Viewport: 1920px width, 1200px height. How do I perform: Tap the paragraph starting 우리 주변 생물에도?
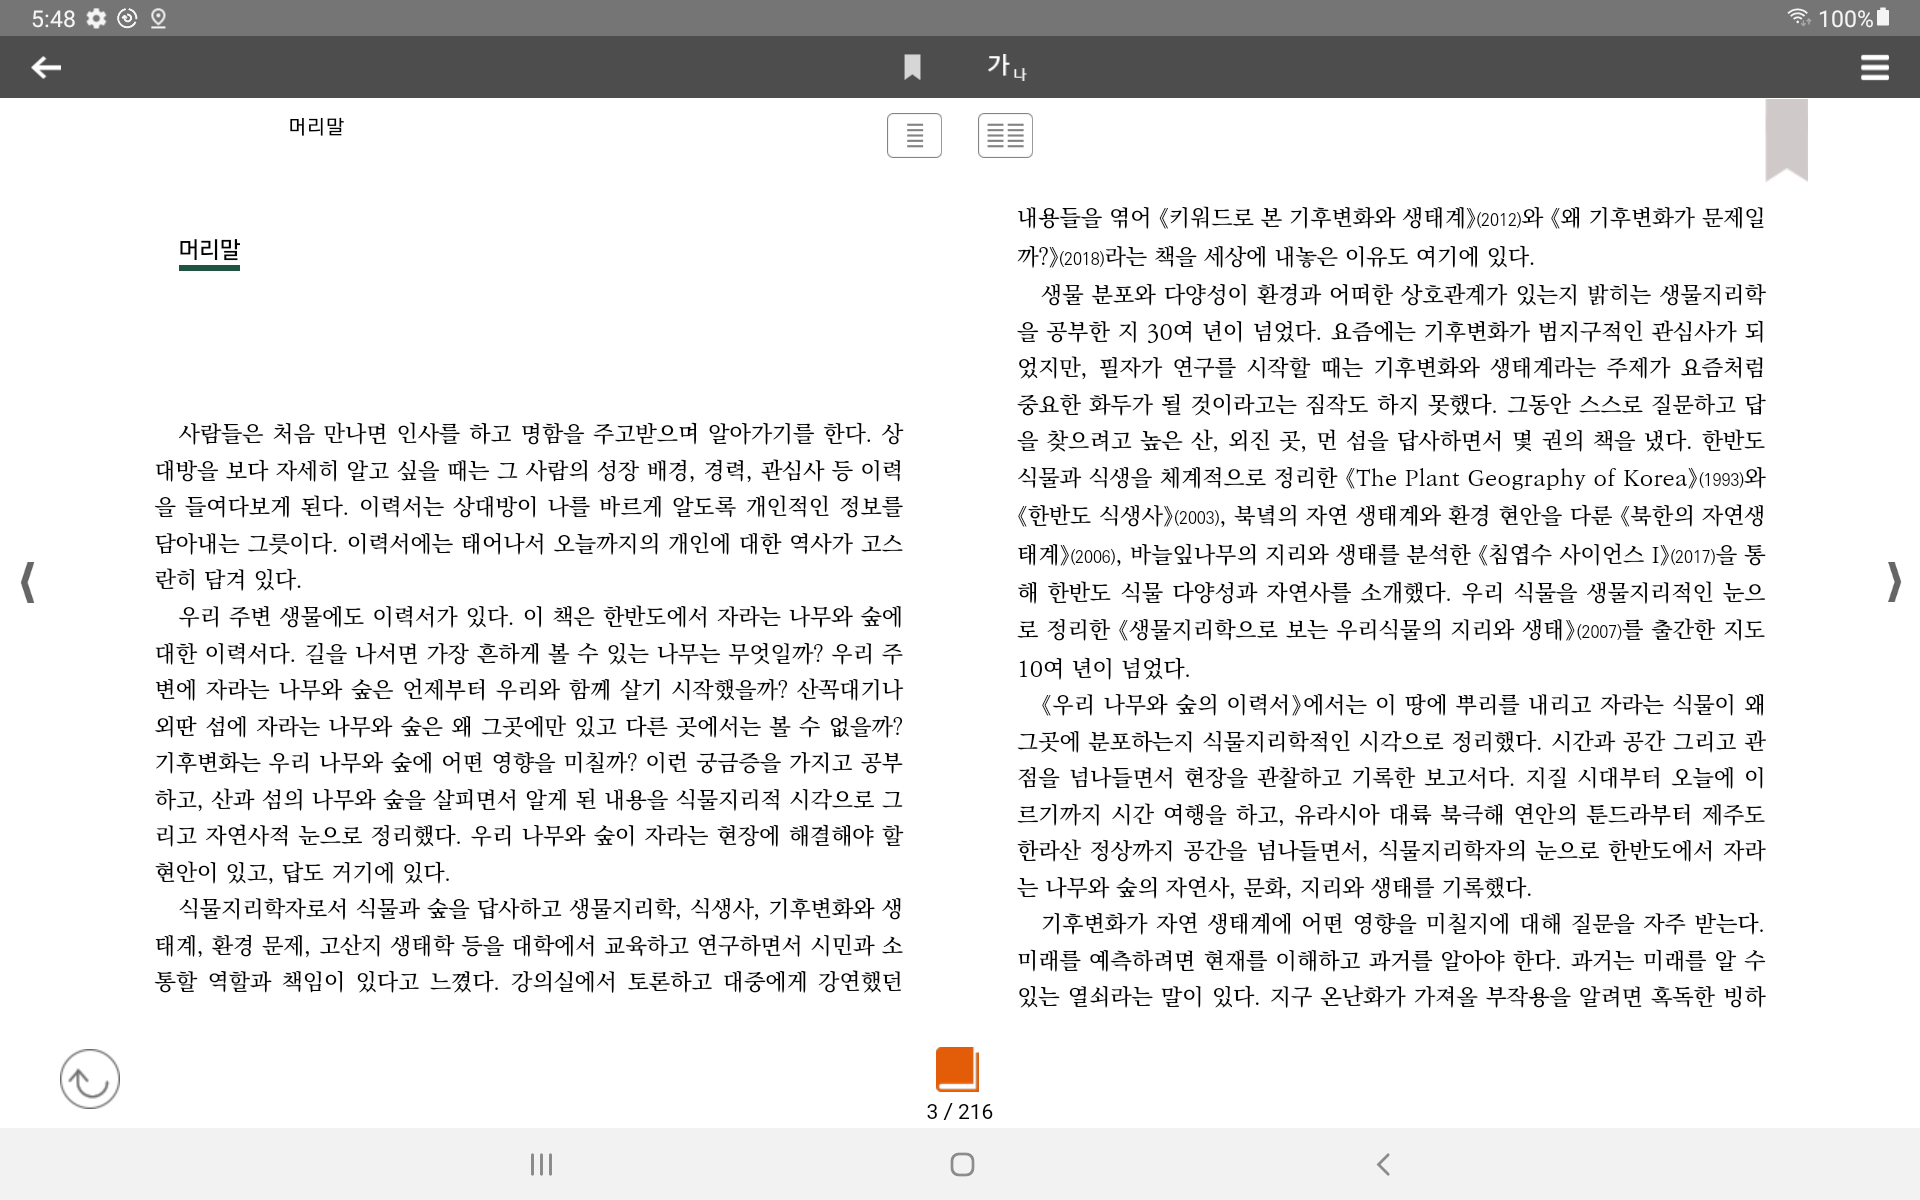(x=529, y=744)
